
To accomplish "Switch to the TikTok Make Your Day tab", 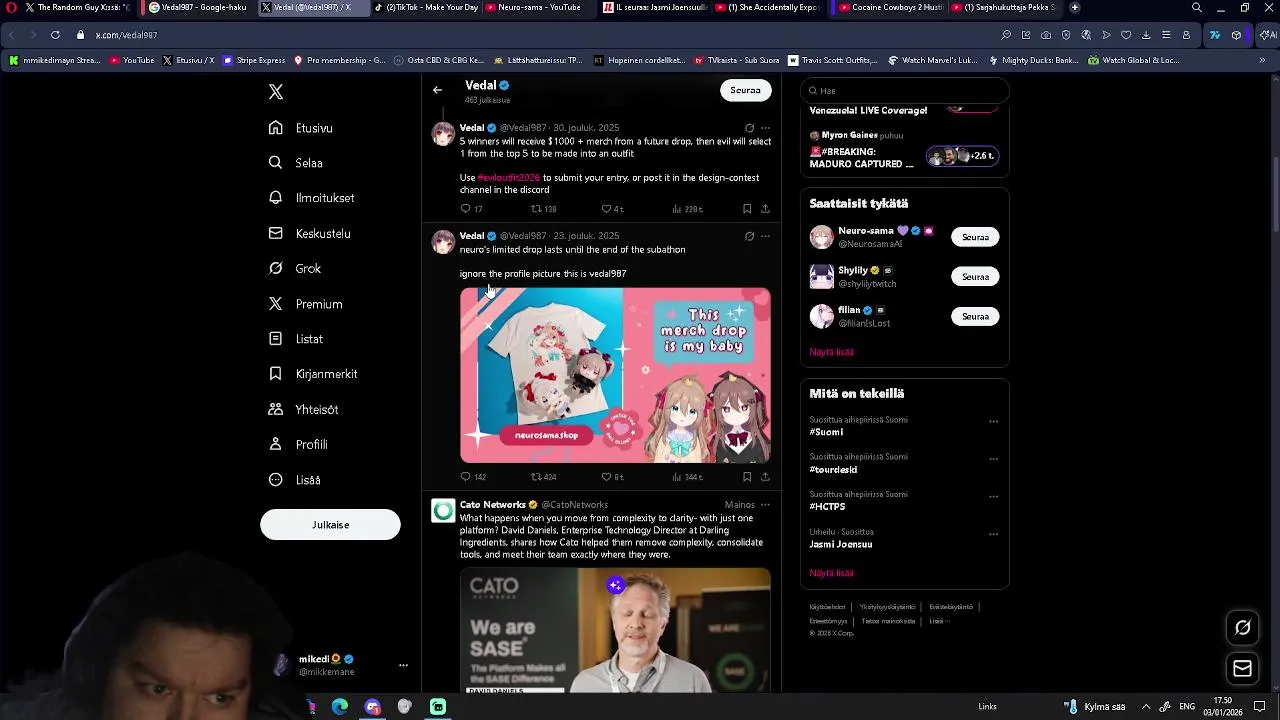I will (426, 7).
